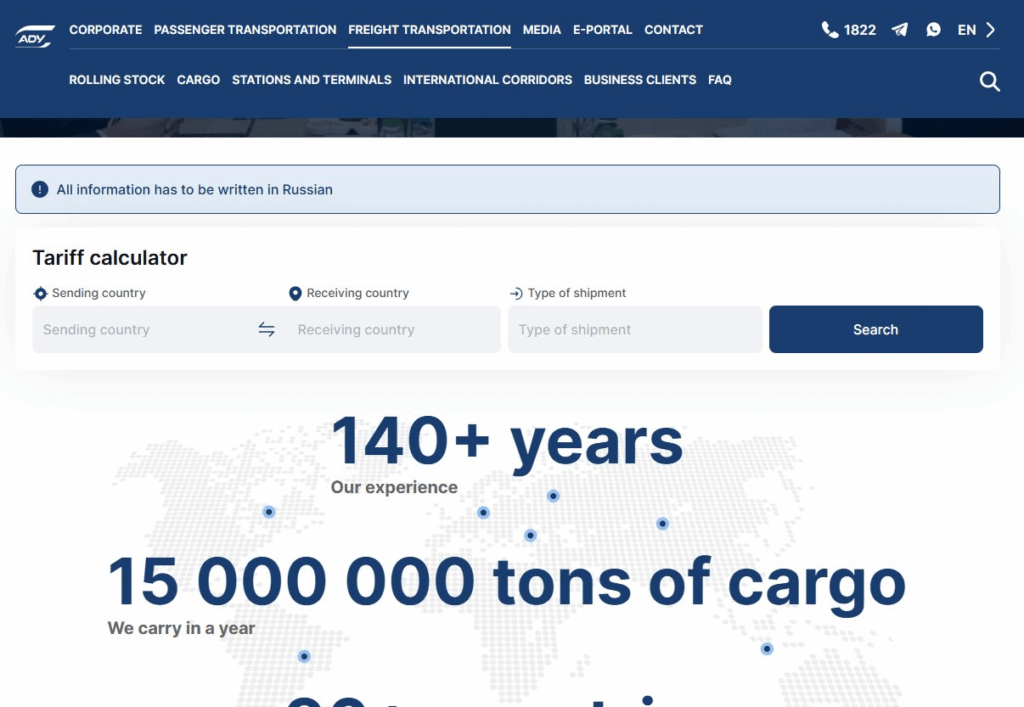The height and width of the screenshot is (707, 1024).
Task: Click the ADY logo
Action: click(x=35, y=37)
